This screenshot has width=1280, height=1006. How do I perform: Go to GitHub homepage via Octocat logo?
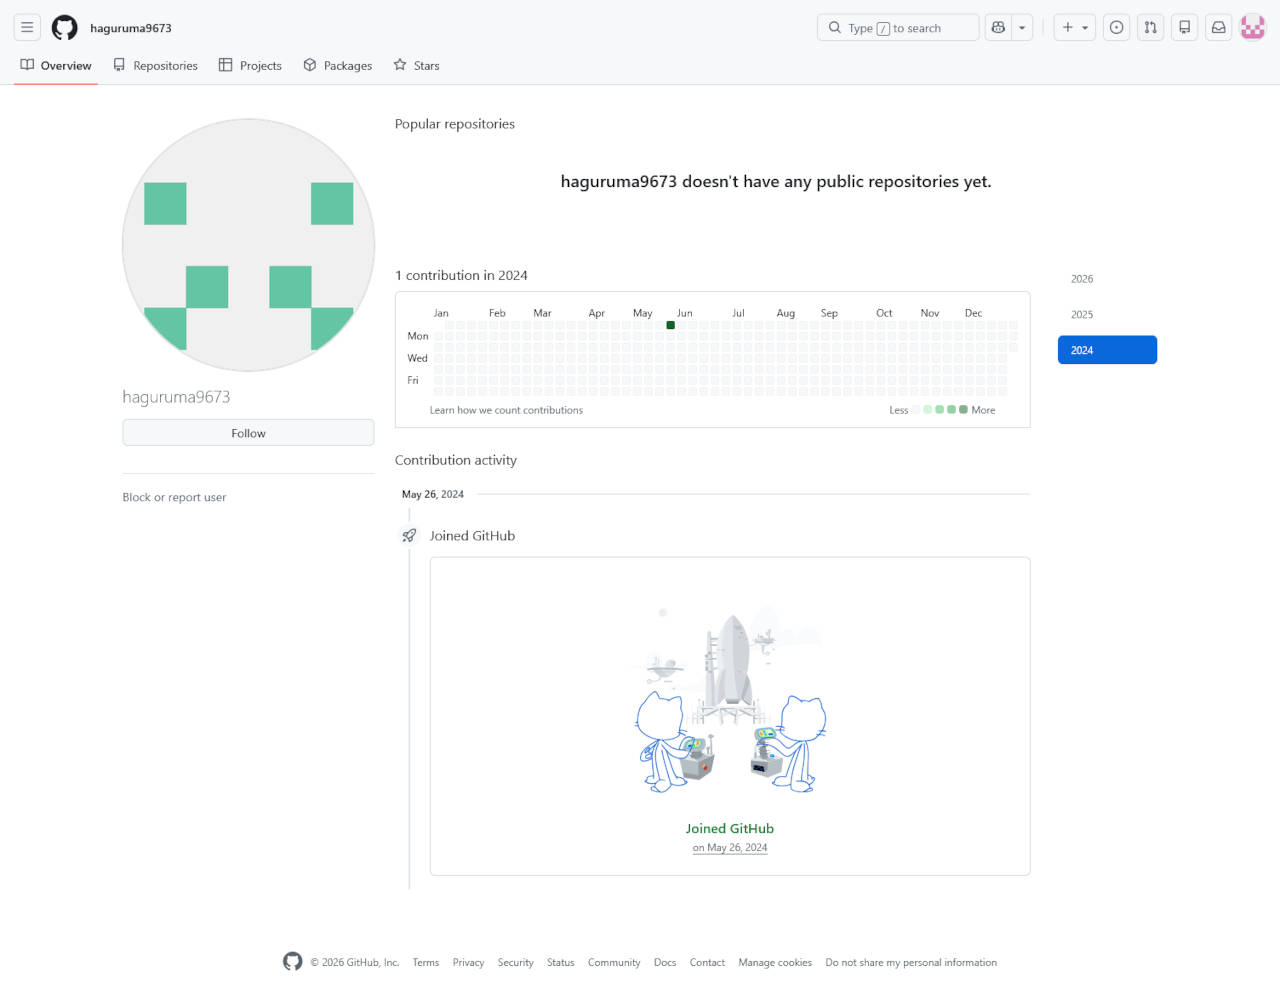(65, 28)
